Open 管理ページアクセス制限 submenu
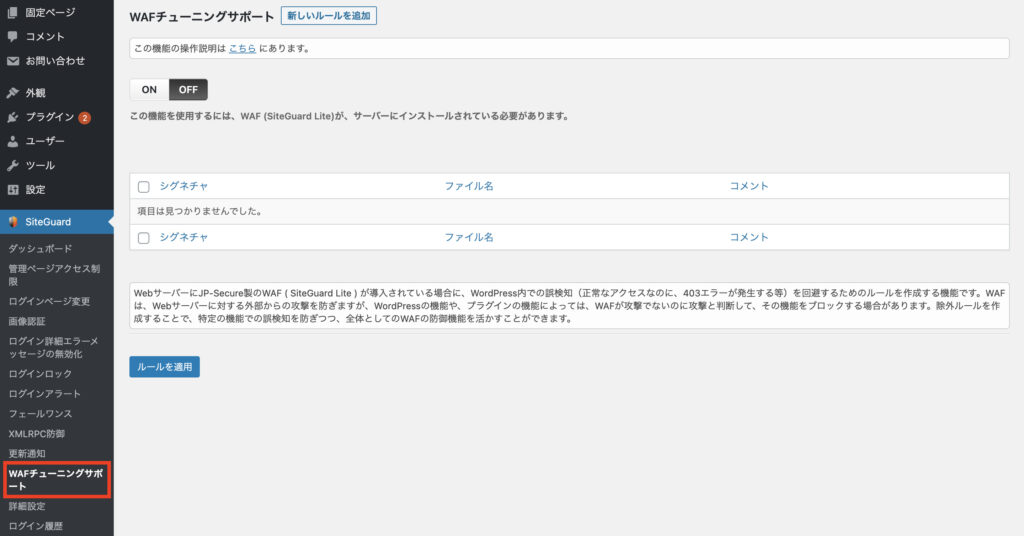This screenshot has width=1024, height=536. pos(54,275)
